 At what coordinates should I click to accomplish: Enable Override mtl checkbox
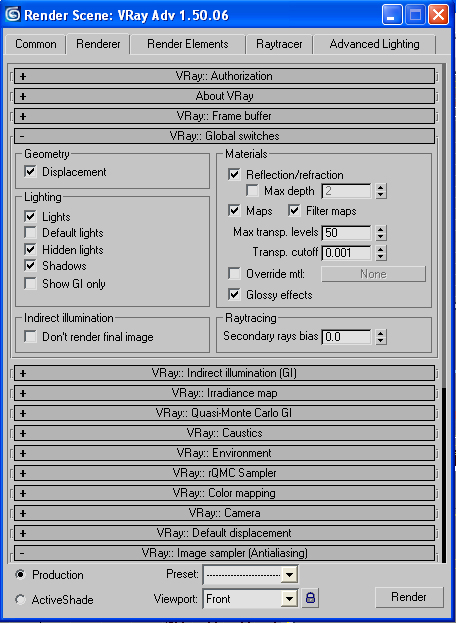(x=234, y=274)
